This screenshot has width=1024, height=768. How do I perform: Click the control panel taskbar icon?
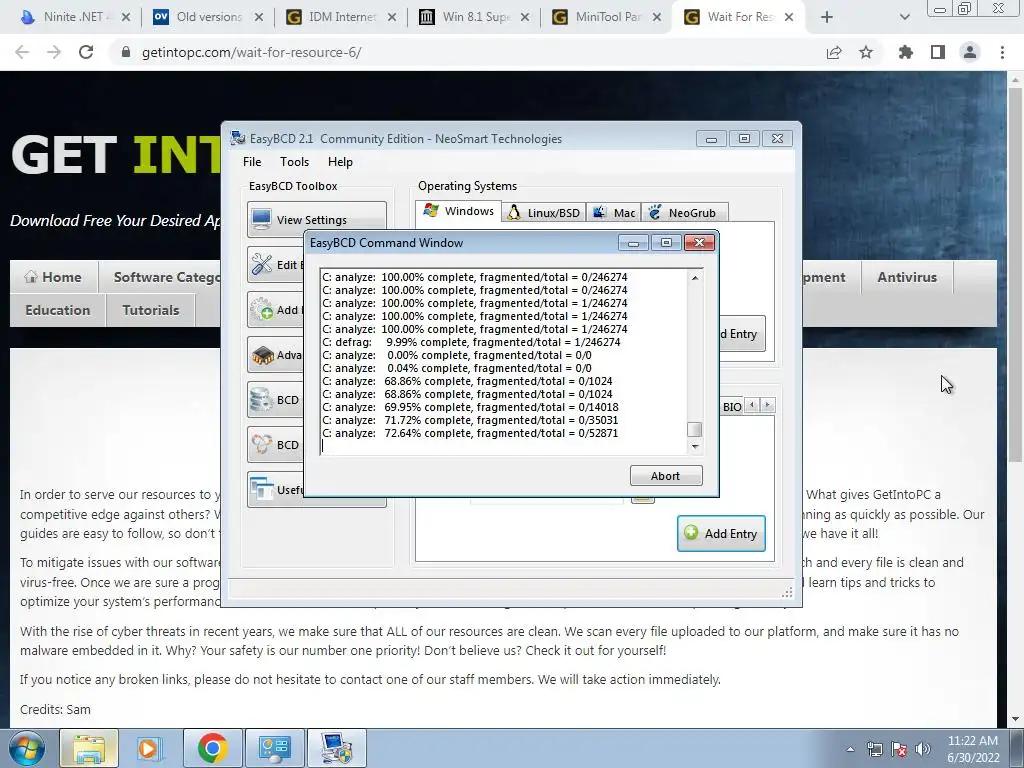tap(274, 748)
